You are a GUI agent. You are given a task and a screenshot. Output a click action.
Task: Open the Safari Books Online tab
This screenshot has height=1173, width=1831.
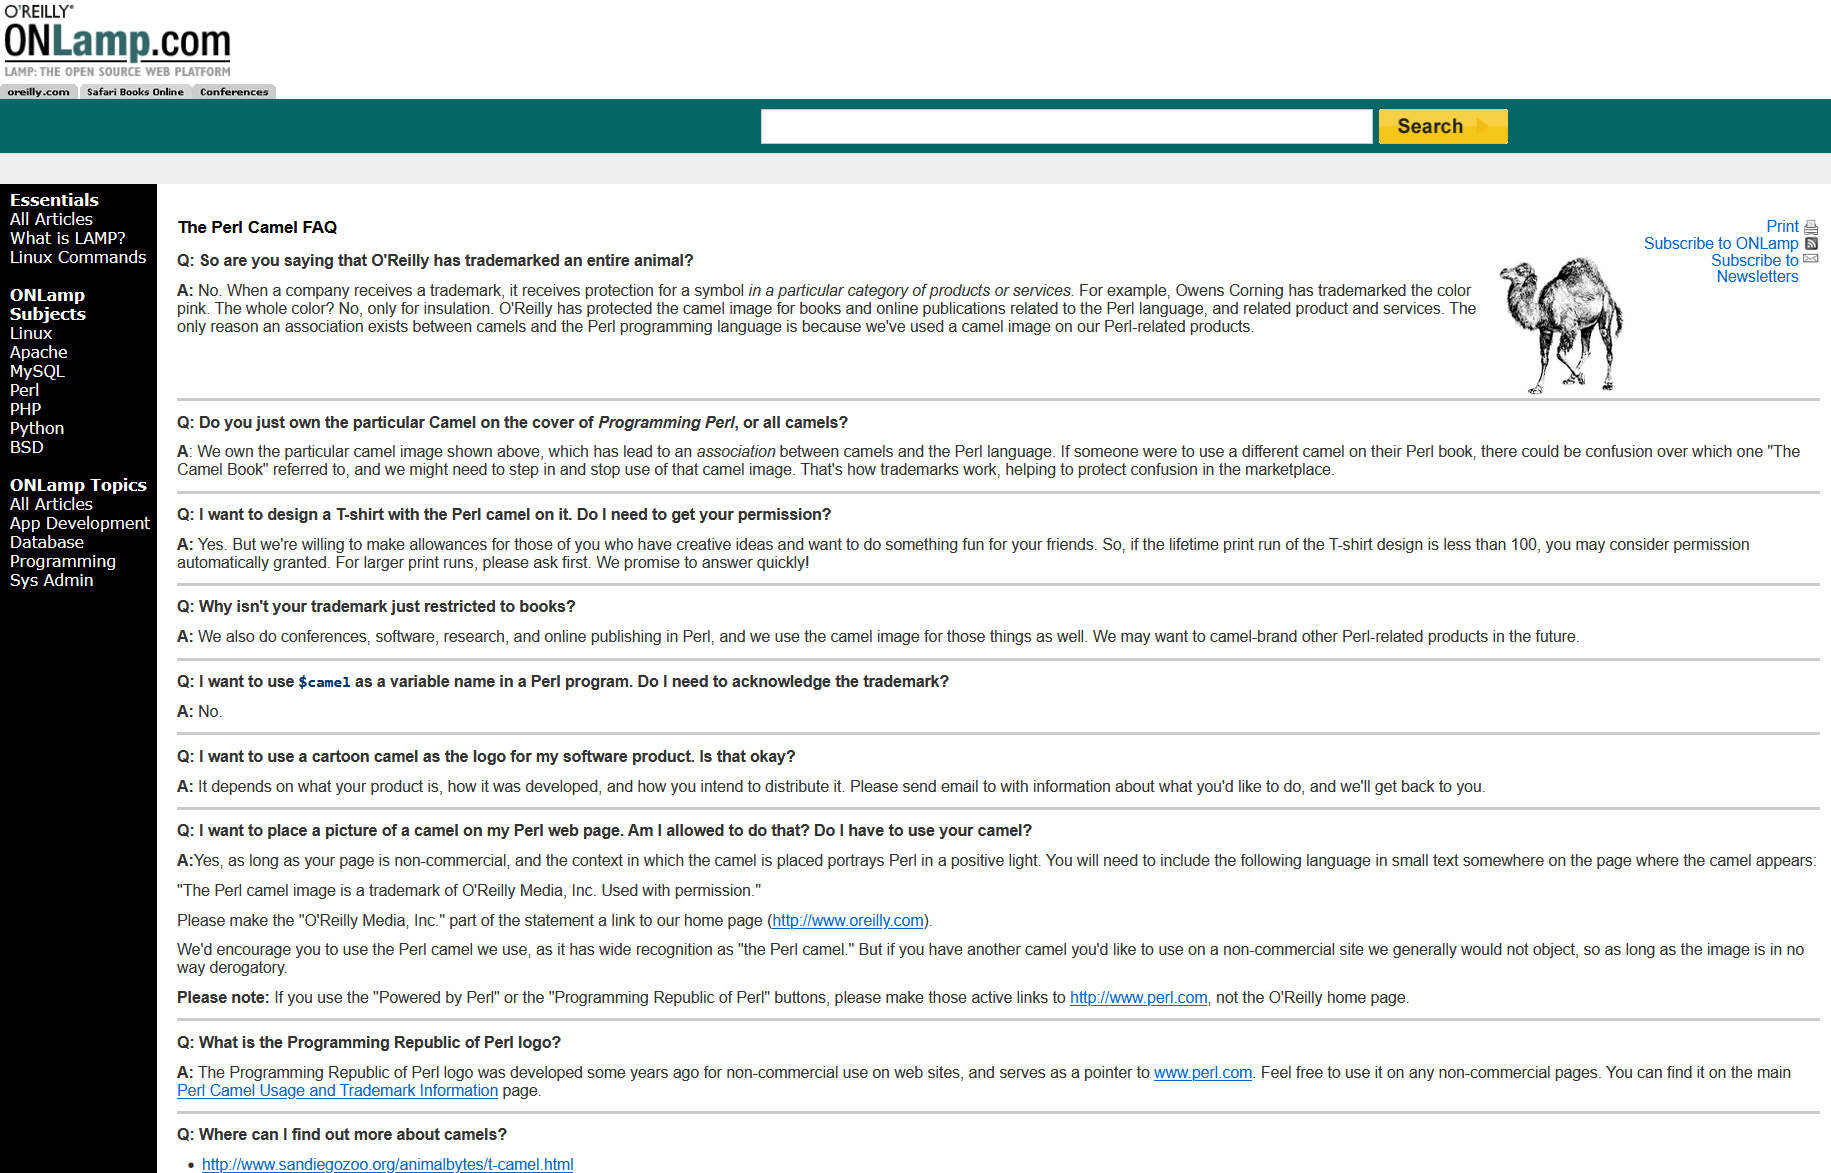click(x=135, y=92)
